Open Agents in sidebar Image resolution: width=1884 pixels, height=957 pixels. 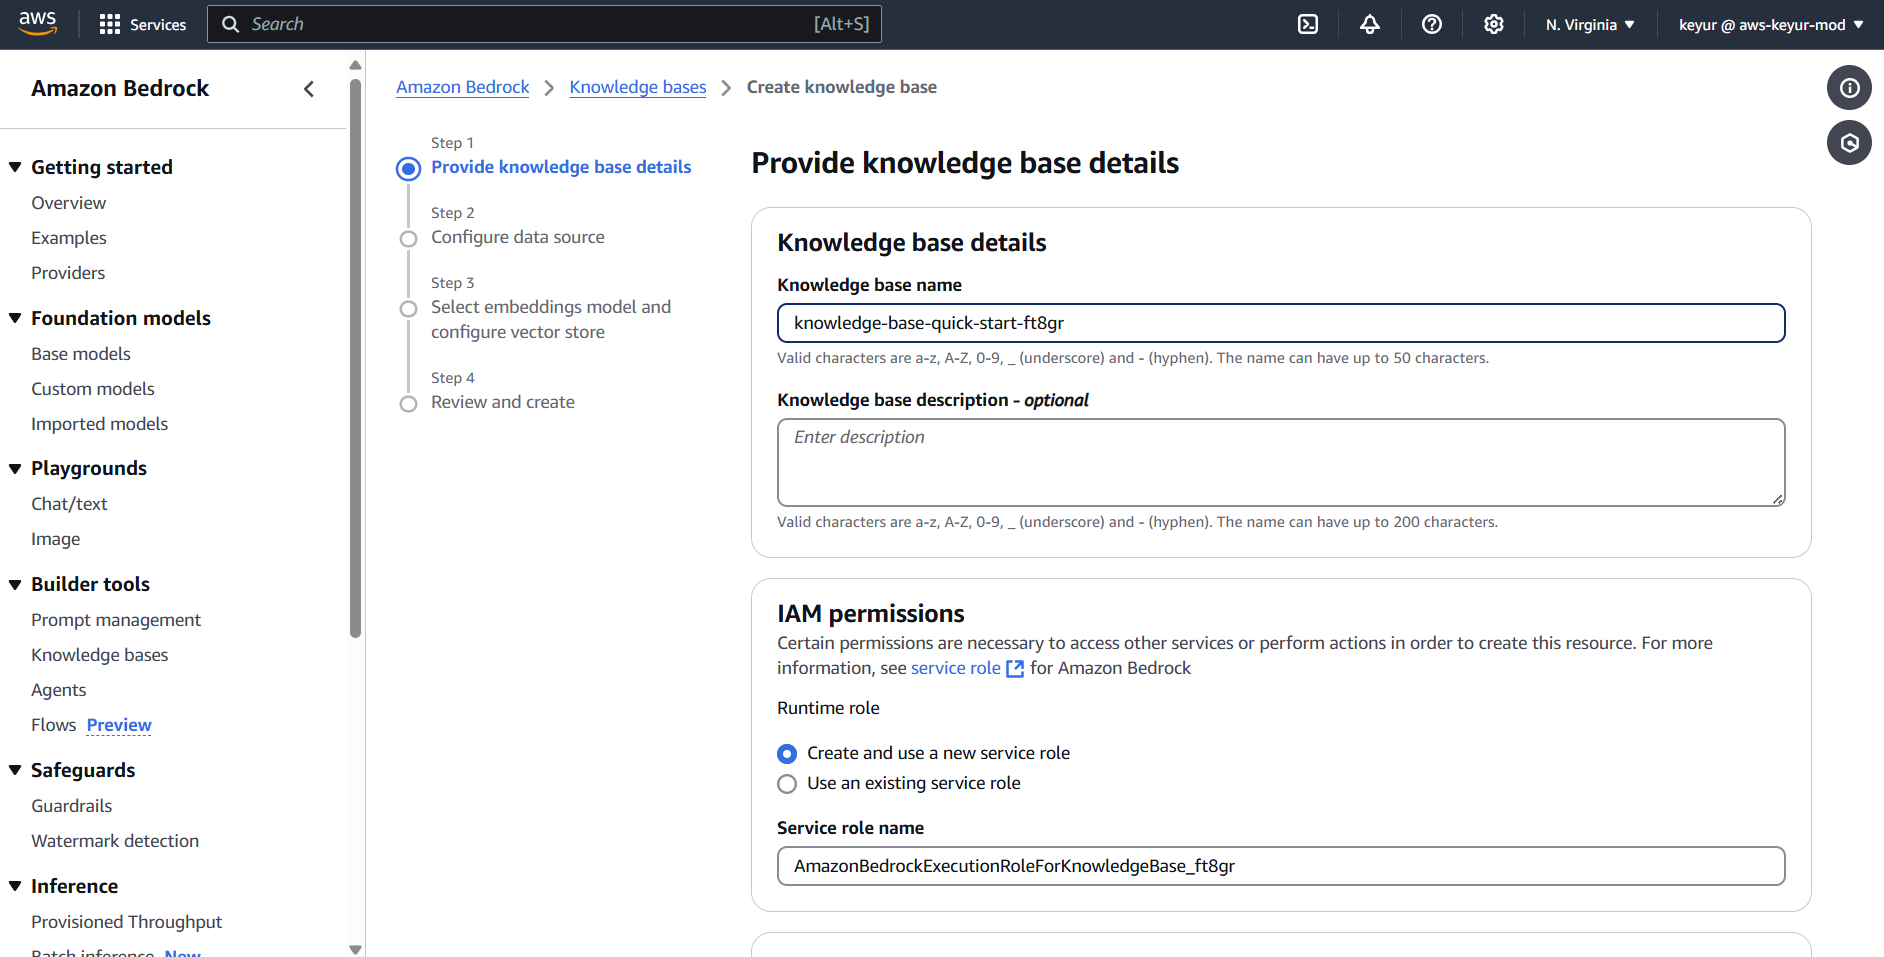click(58, 690)
